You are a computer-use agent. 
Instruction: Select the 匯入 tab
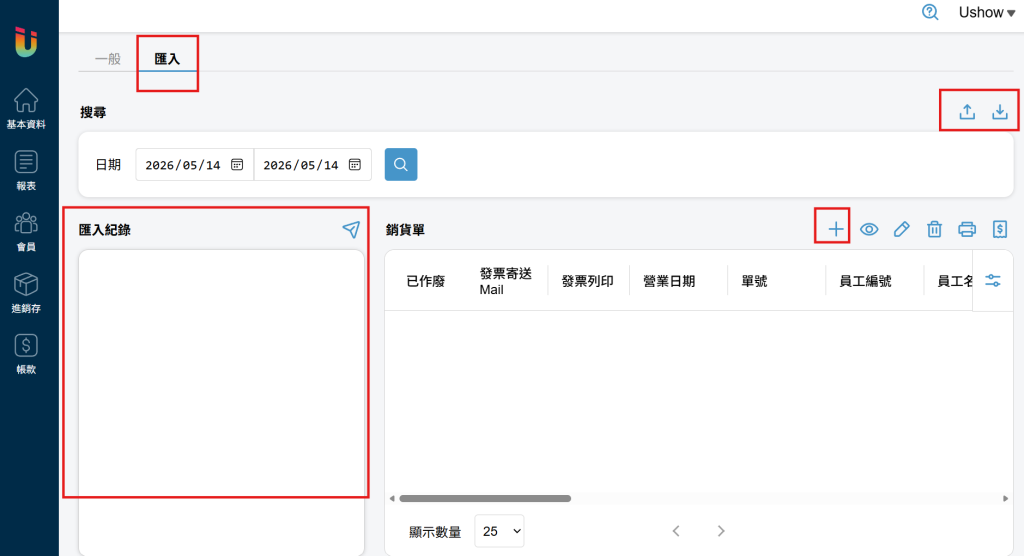pos(167,59)
